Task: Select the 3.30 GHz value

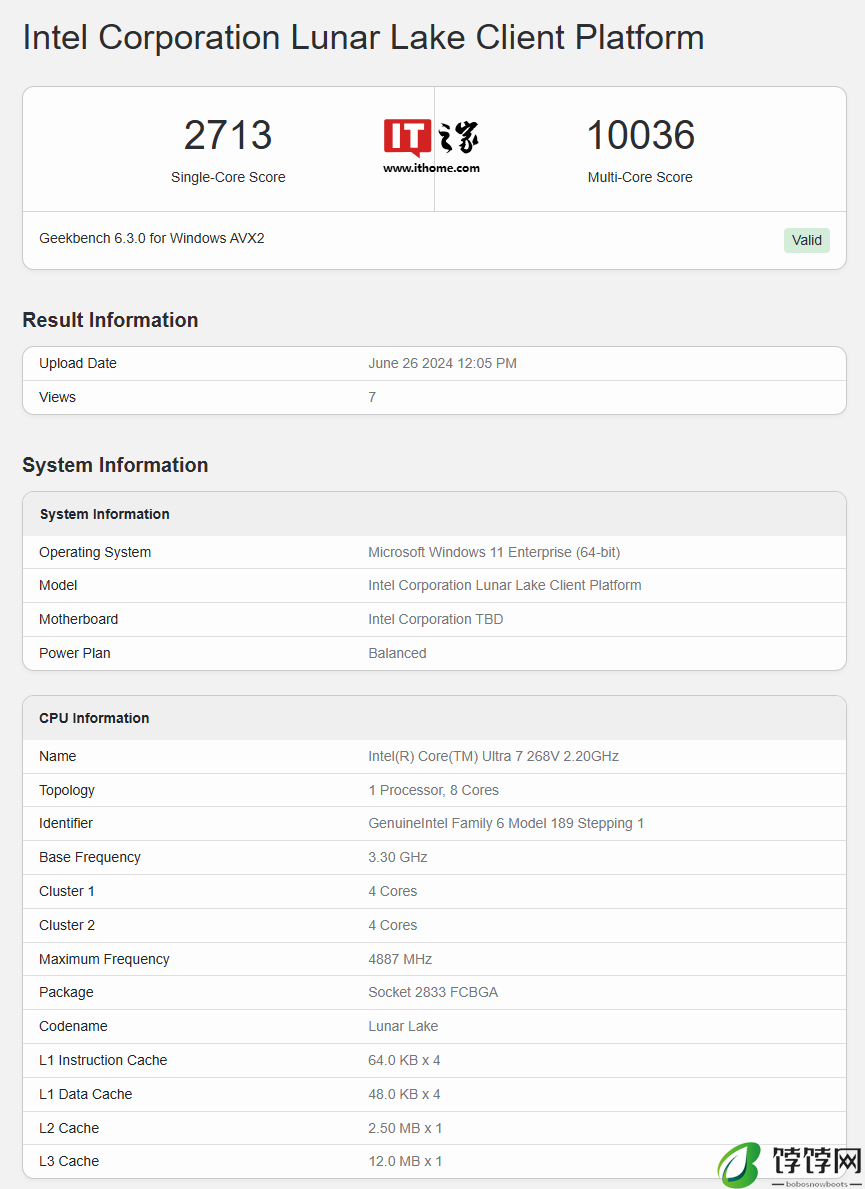Action: coord(397,858)
